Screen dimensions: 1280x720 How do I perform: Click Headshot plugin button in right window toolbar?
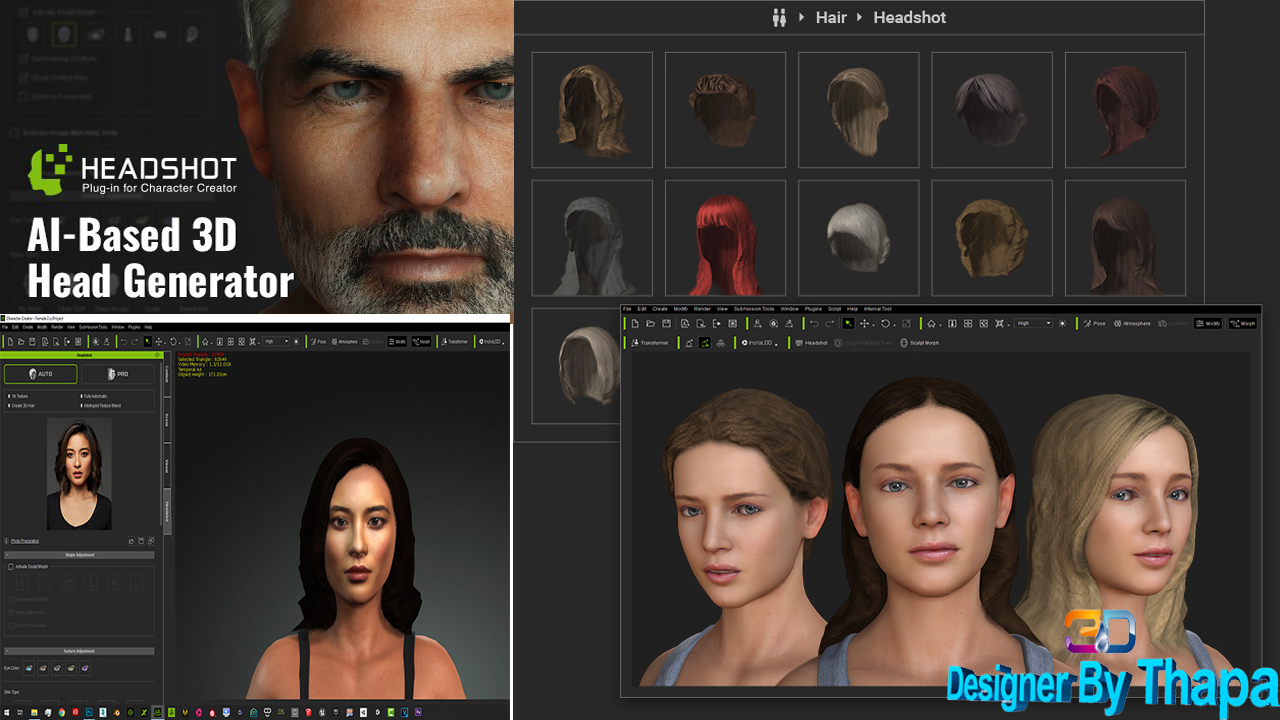pyautogui.click(x=811, y=343)
